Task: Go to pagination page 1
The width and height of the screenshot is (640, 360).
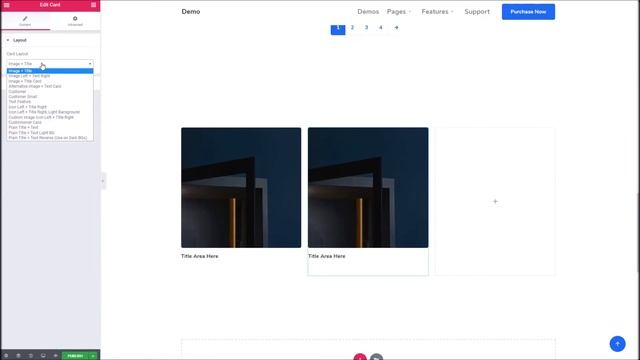Action: [x=338, y=29]
